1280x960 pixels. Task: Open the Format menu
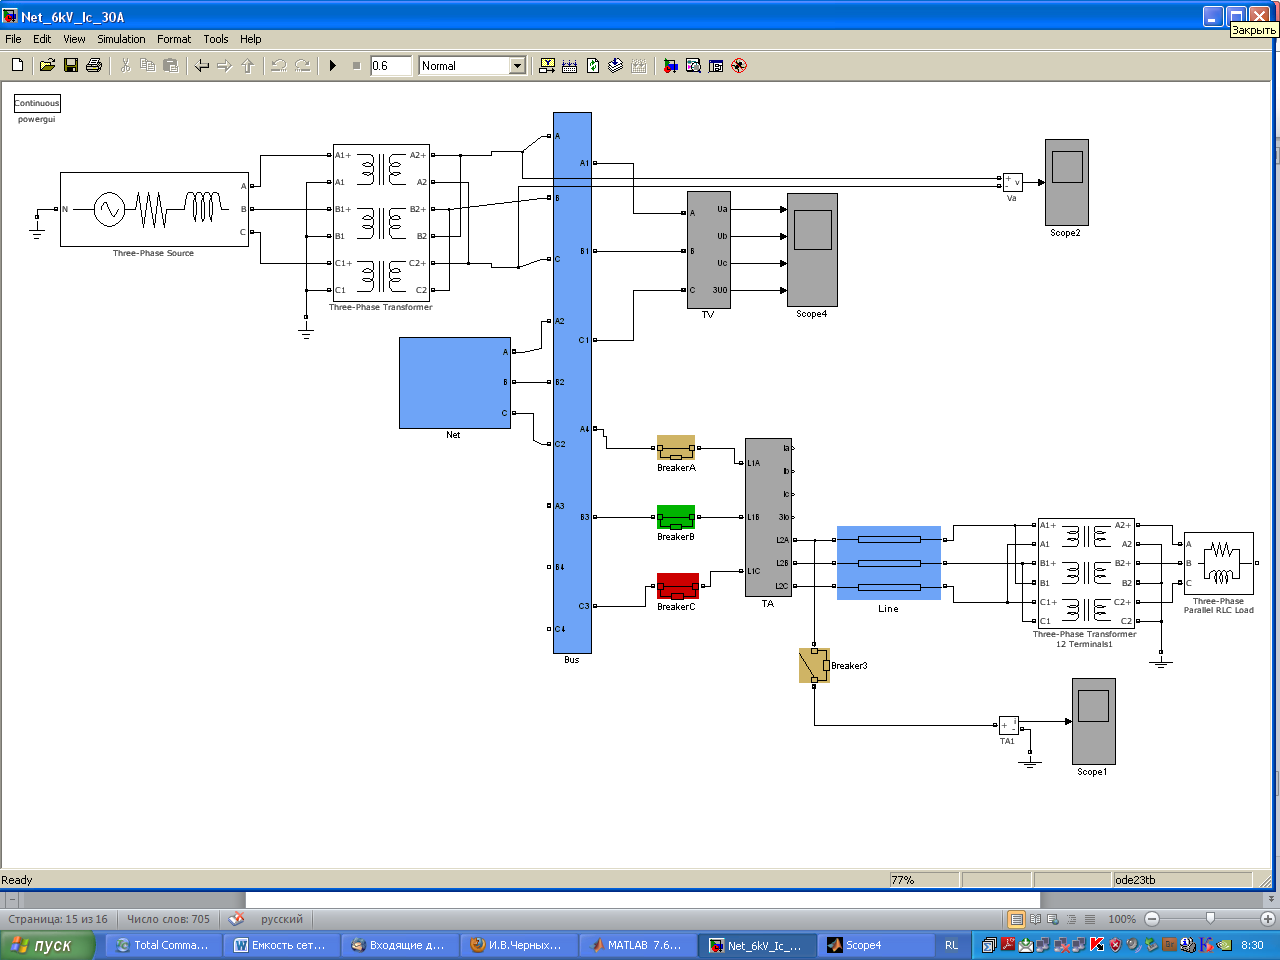point(174,39)
